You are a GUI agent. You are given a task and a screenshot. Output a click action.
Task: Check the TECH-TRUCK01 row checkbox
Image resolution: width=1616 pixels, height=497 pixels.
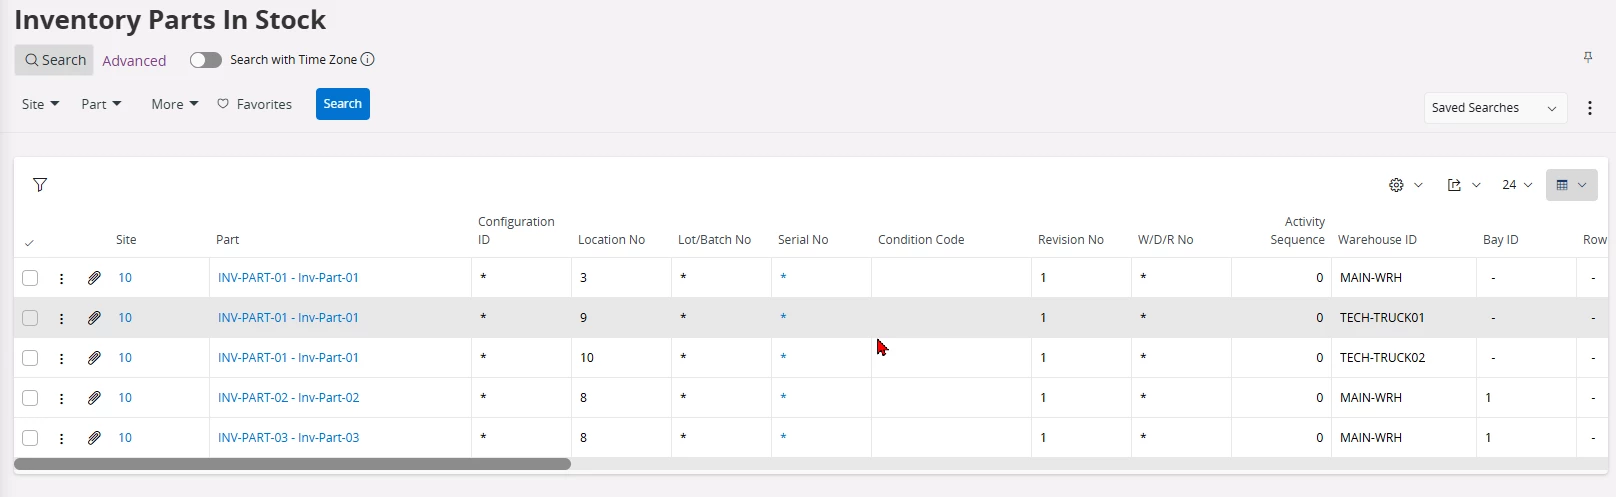30,318
